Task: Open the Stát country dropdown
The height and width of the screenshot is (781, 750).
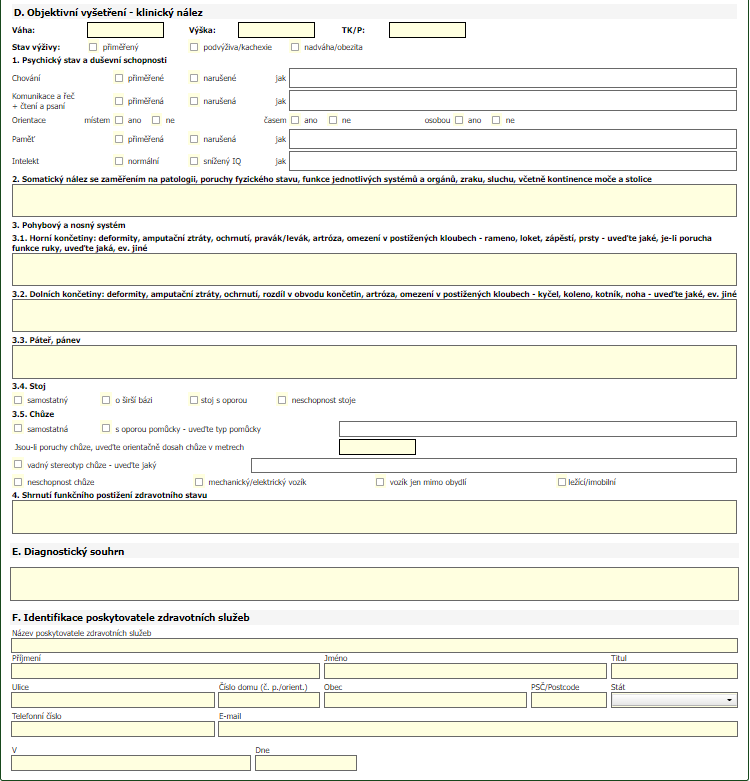Action: point(674,700)
